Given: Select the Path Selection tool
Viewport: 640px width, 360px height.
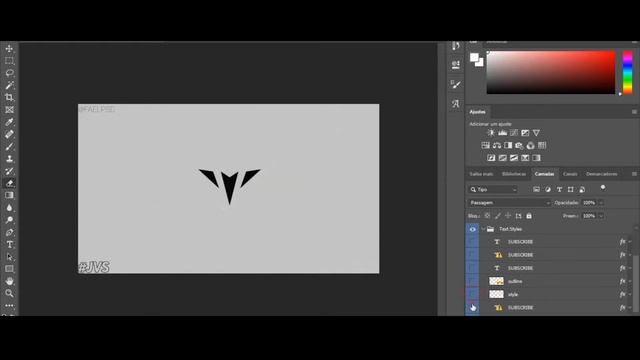Looking at the screenshot, I should (x=9, y=257).
